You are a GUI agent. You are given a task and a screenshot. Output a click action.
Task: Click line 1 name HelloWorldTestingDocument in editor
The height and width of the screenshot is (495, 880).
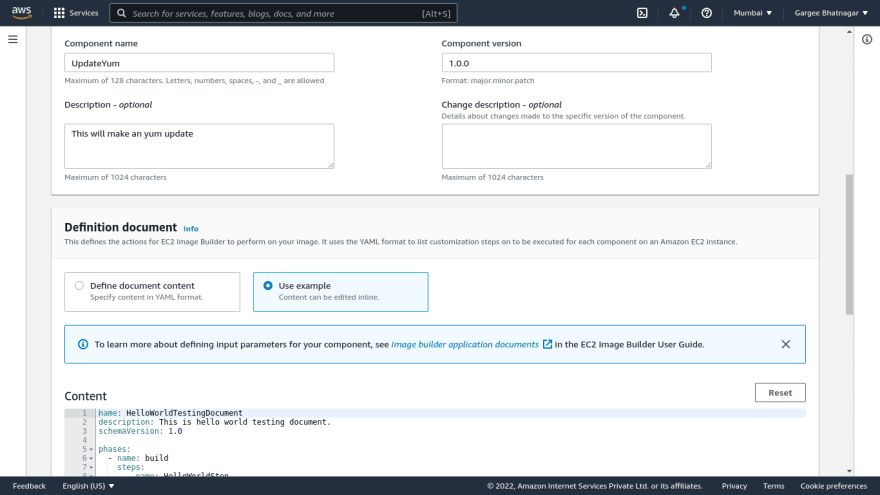pyautogui.click(x=171, y=413)
